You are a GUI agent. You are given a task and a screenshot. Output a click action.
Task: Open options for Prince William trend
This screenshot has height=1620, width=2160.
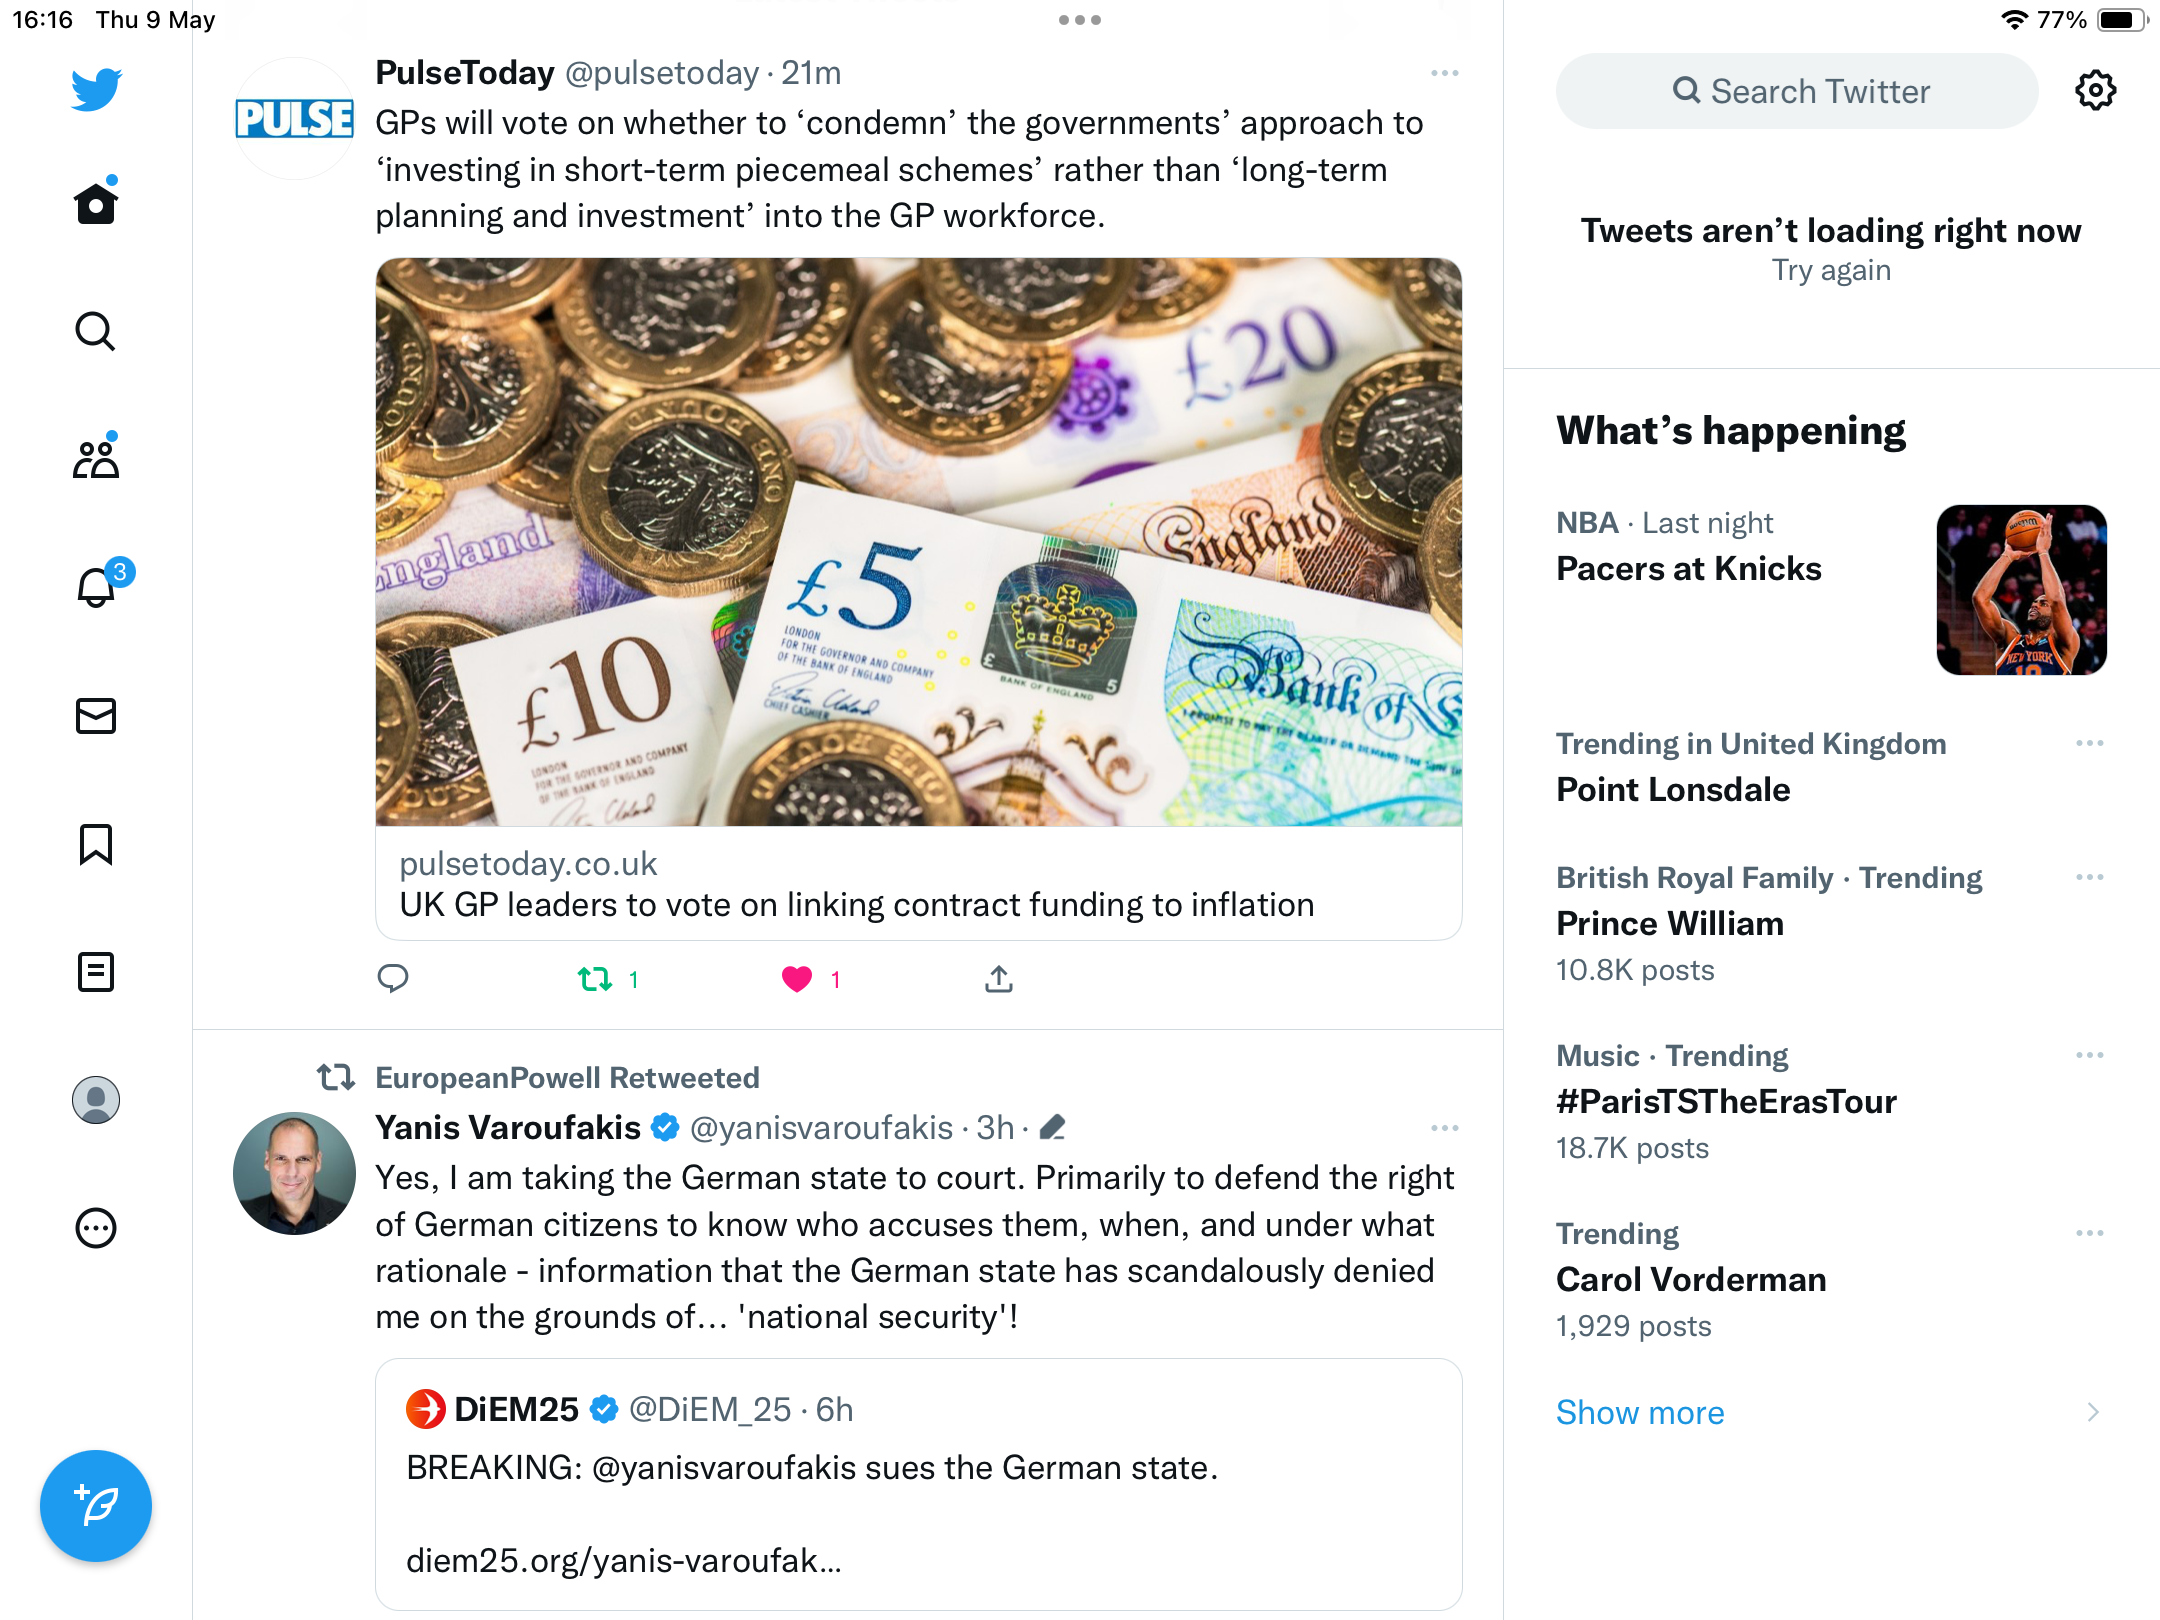coord(2089,877)
